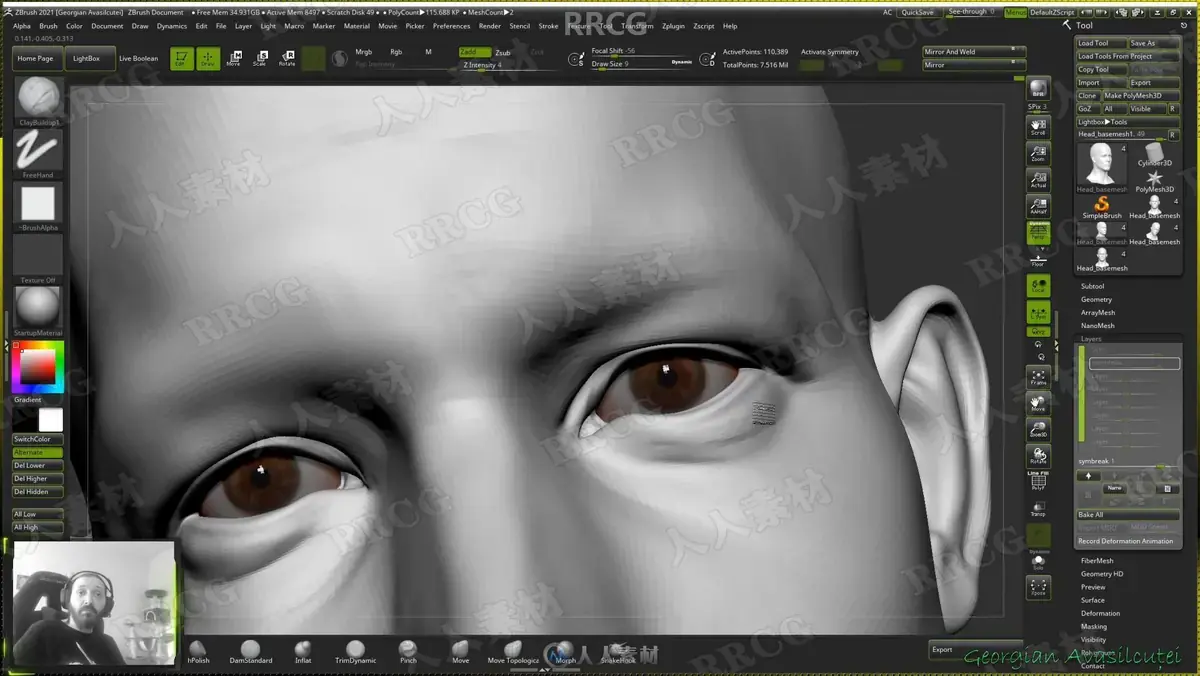
Task: Open the Deformation subpalette
Action: pos(1100,613)
